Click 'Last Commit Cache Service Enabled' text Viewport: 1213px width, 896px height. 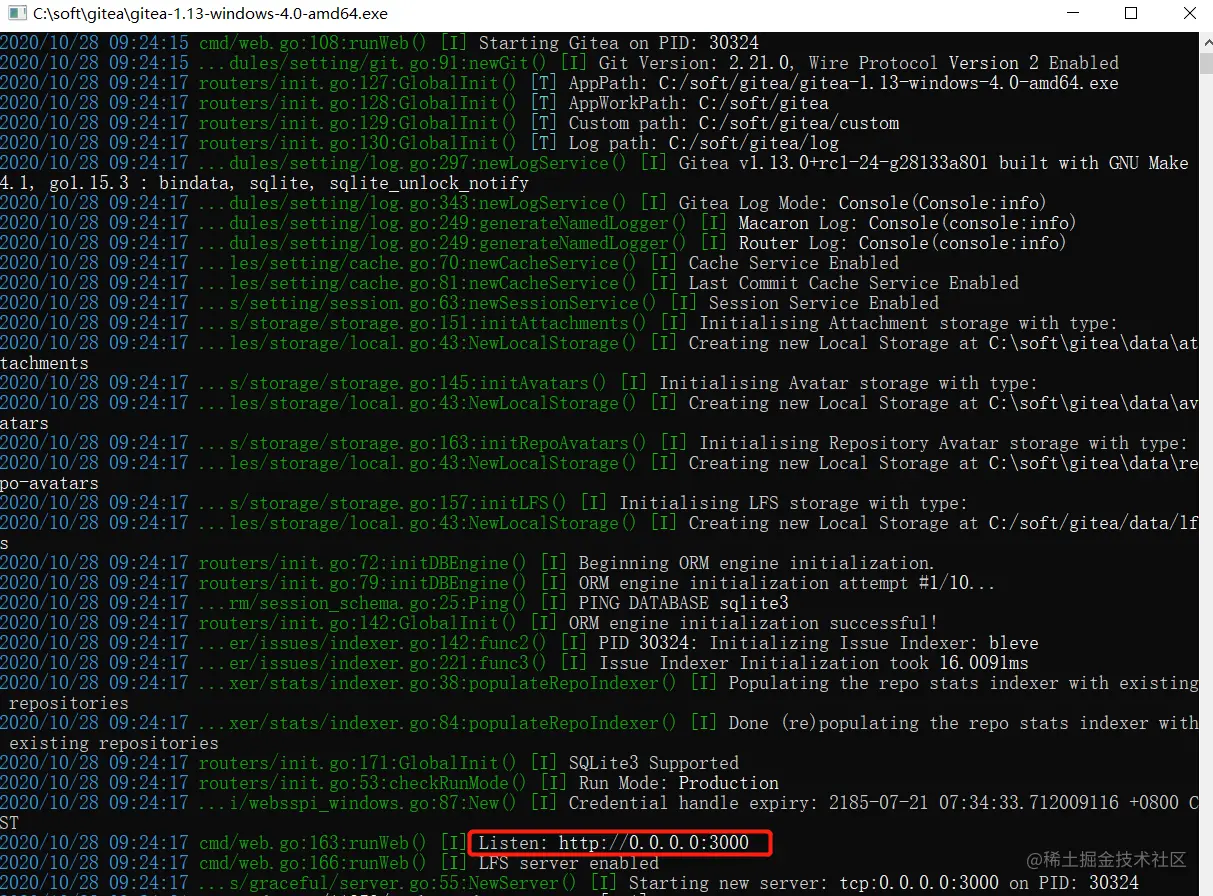pos(853,283)
